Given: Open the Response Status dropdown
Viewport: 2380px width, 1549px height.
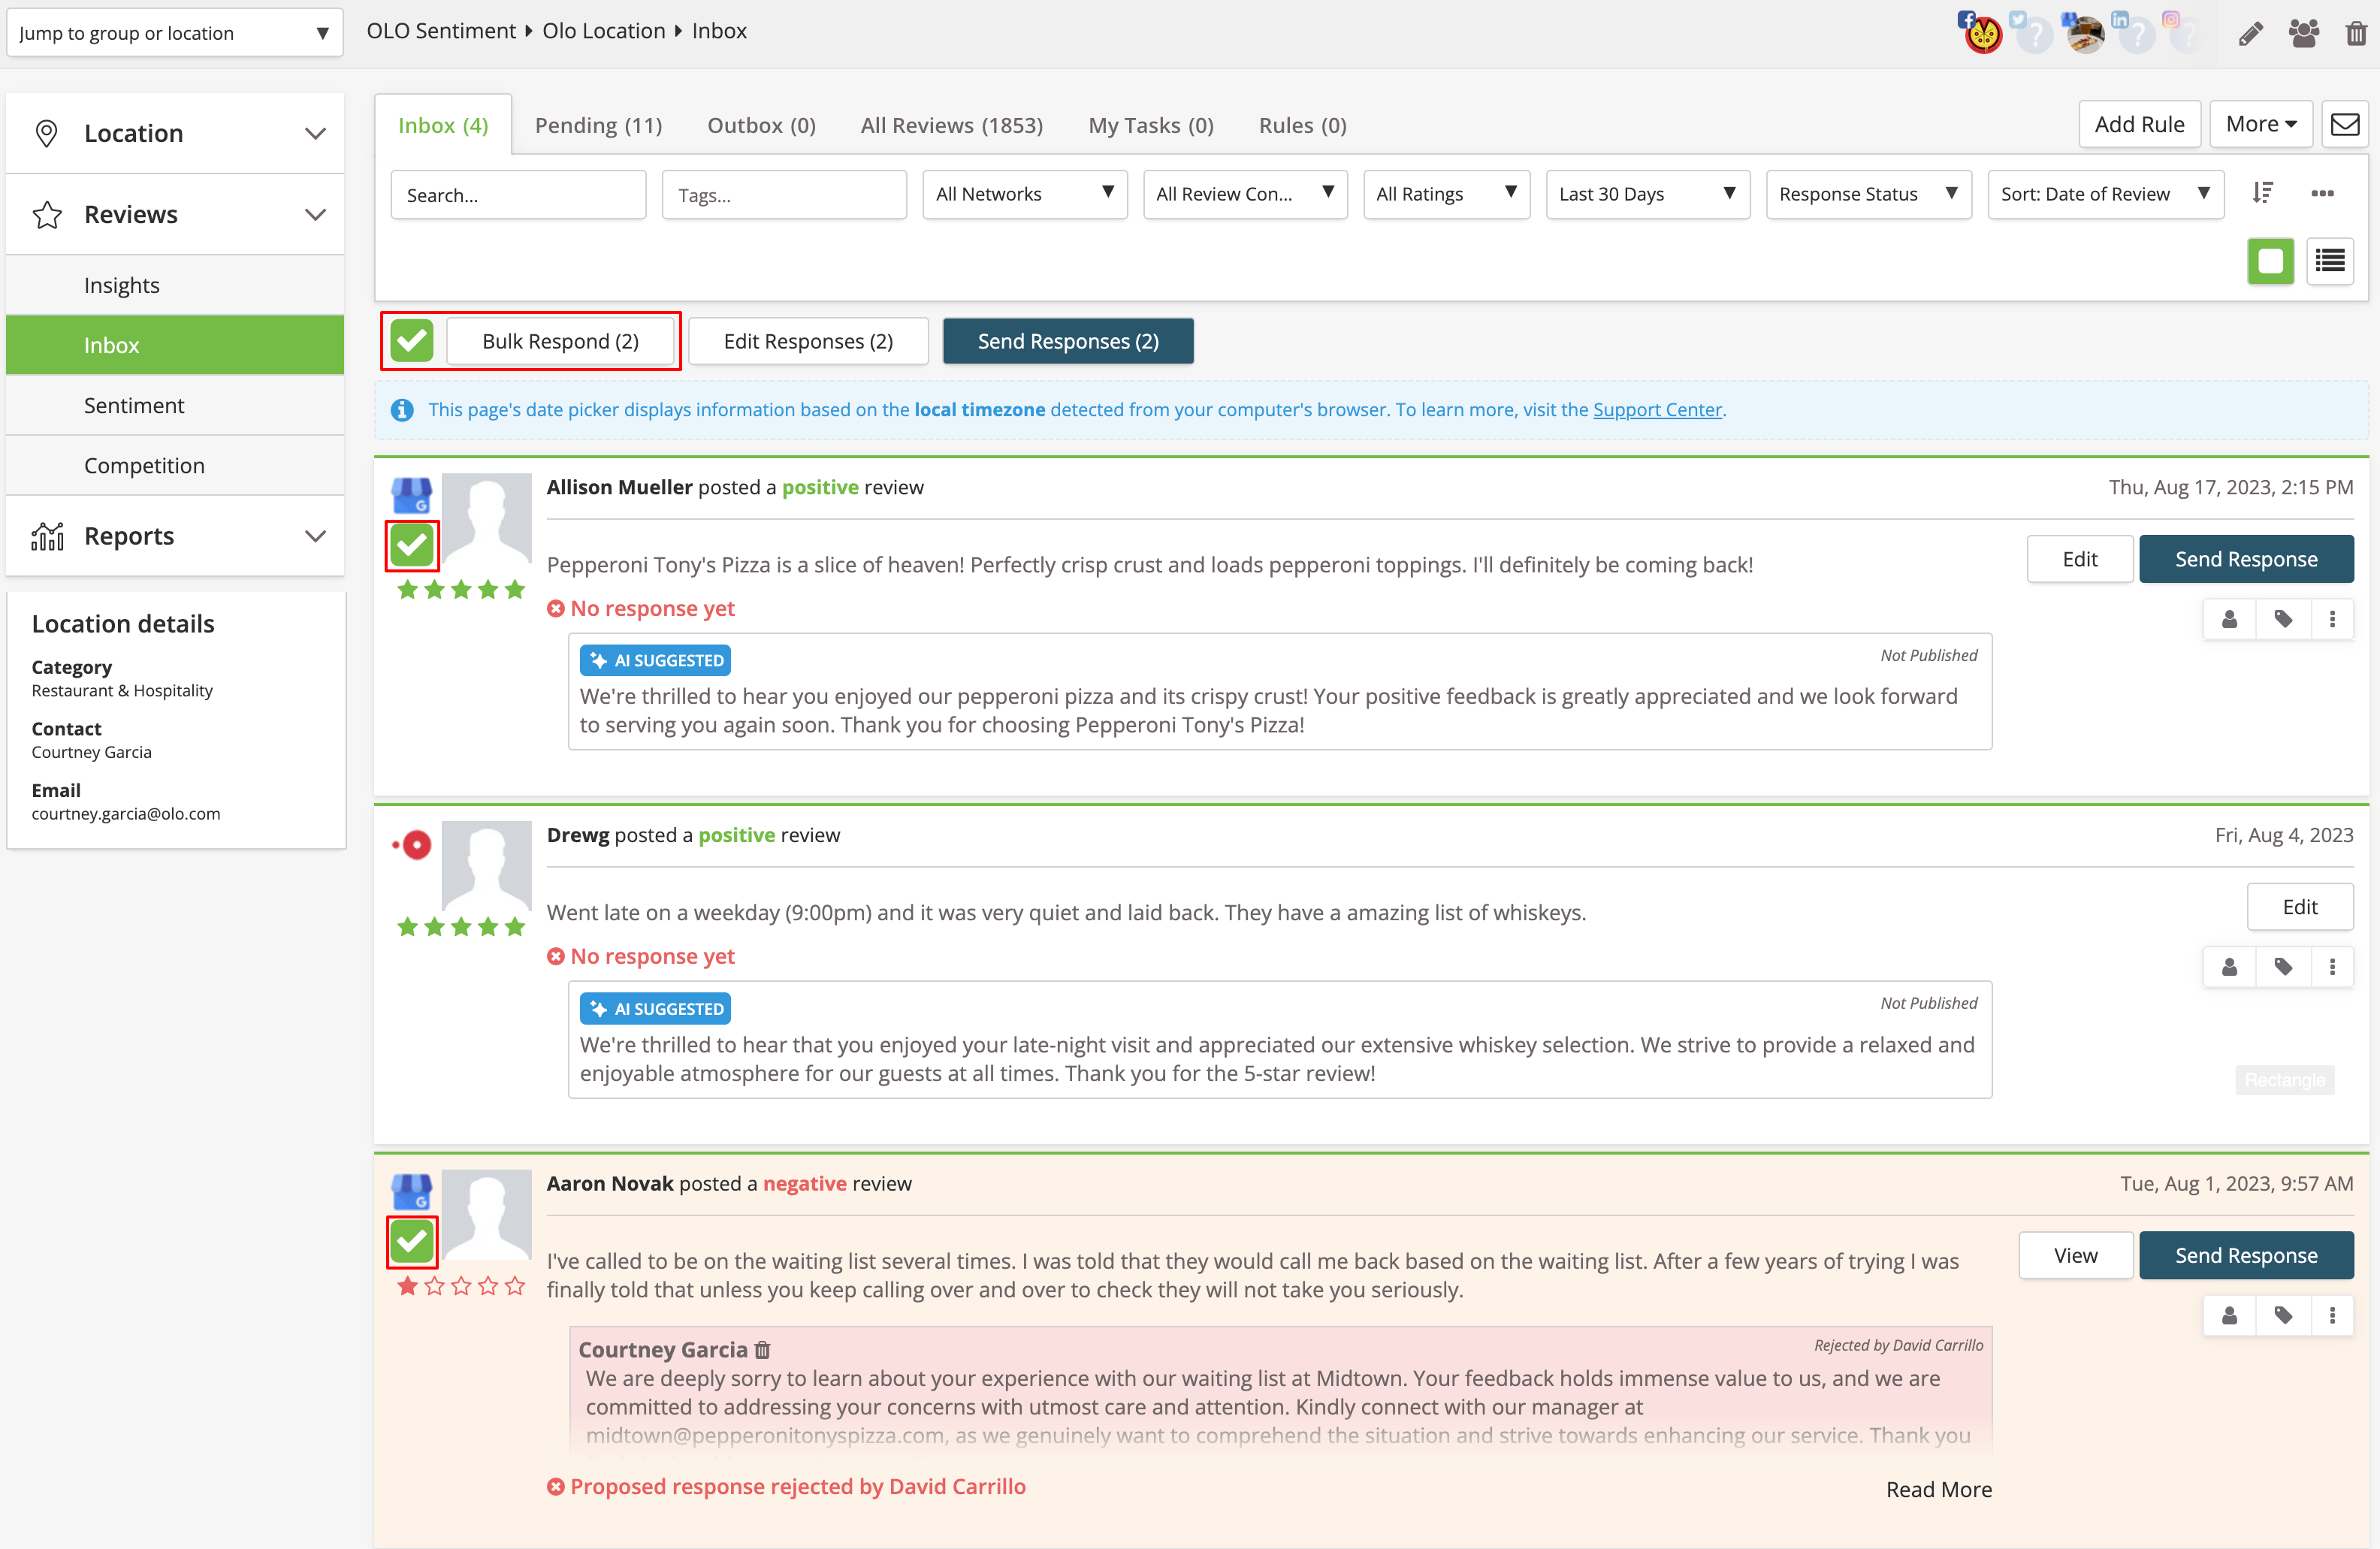Looking at the screenshot, I should tap(1868, 194).
